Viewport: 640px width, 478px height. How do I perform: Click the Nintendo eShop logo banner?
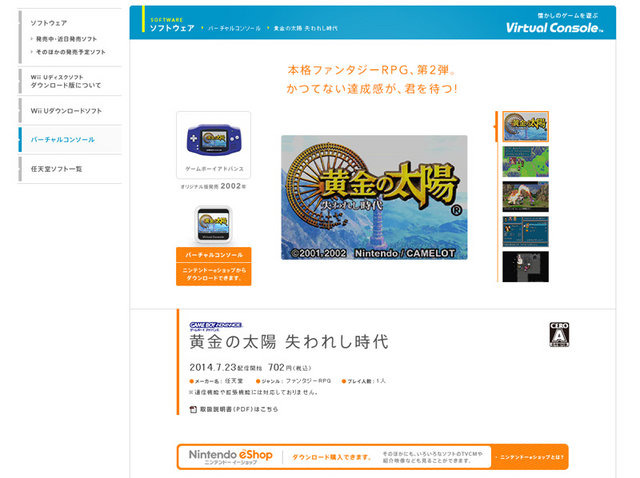click(x=231, y=457)
